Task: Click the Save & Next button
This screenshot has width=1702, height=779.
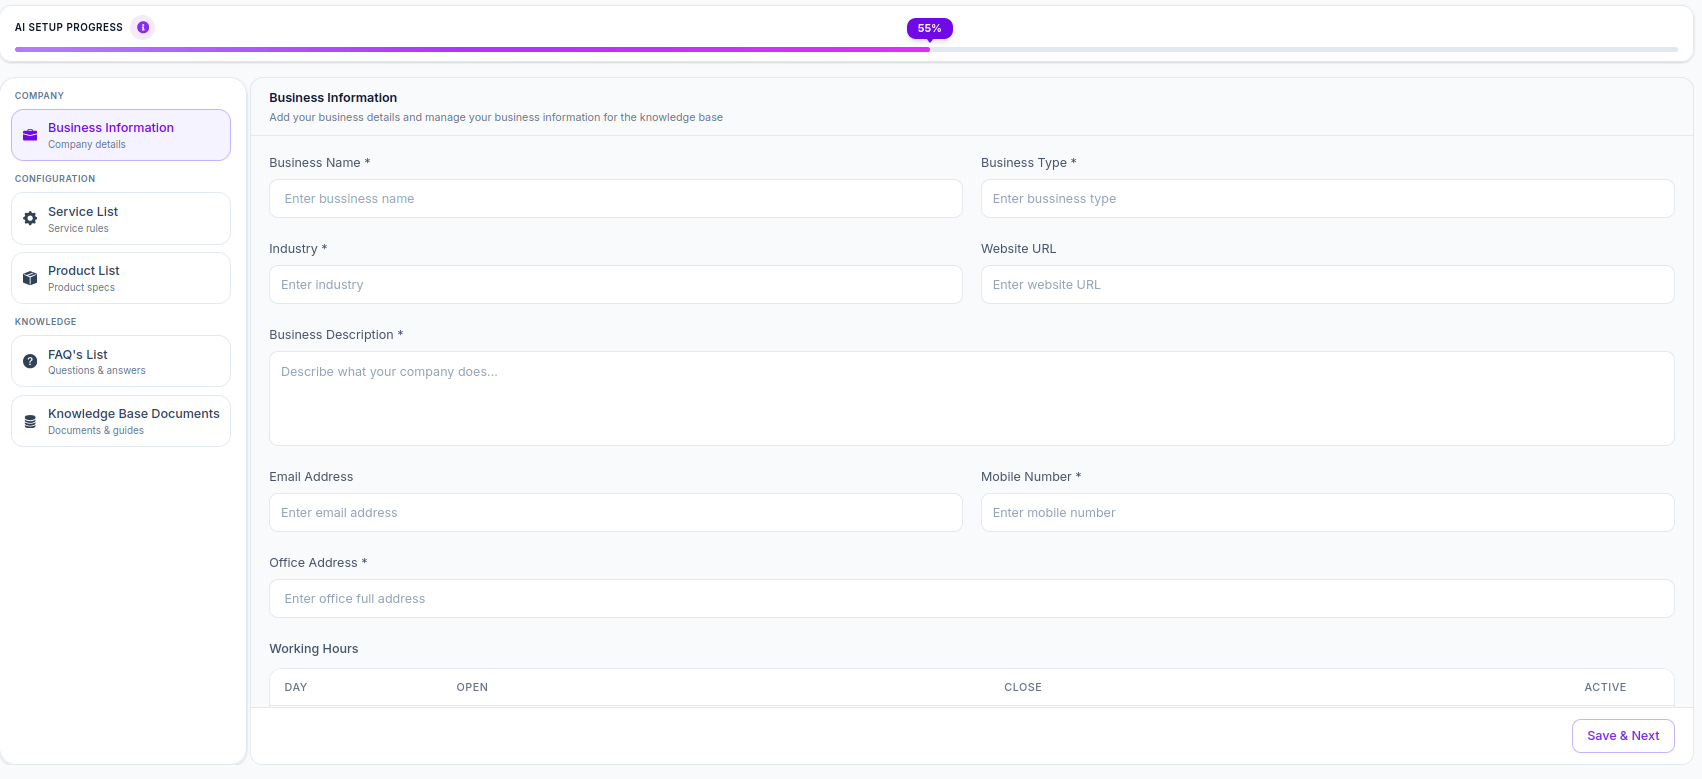Action: coord(1623,736)
